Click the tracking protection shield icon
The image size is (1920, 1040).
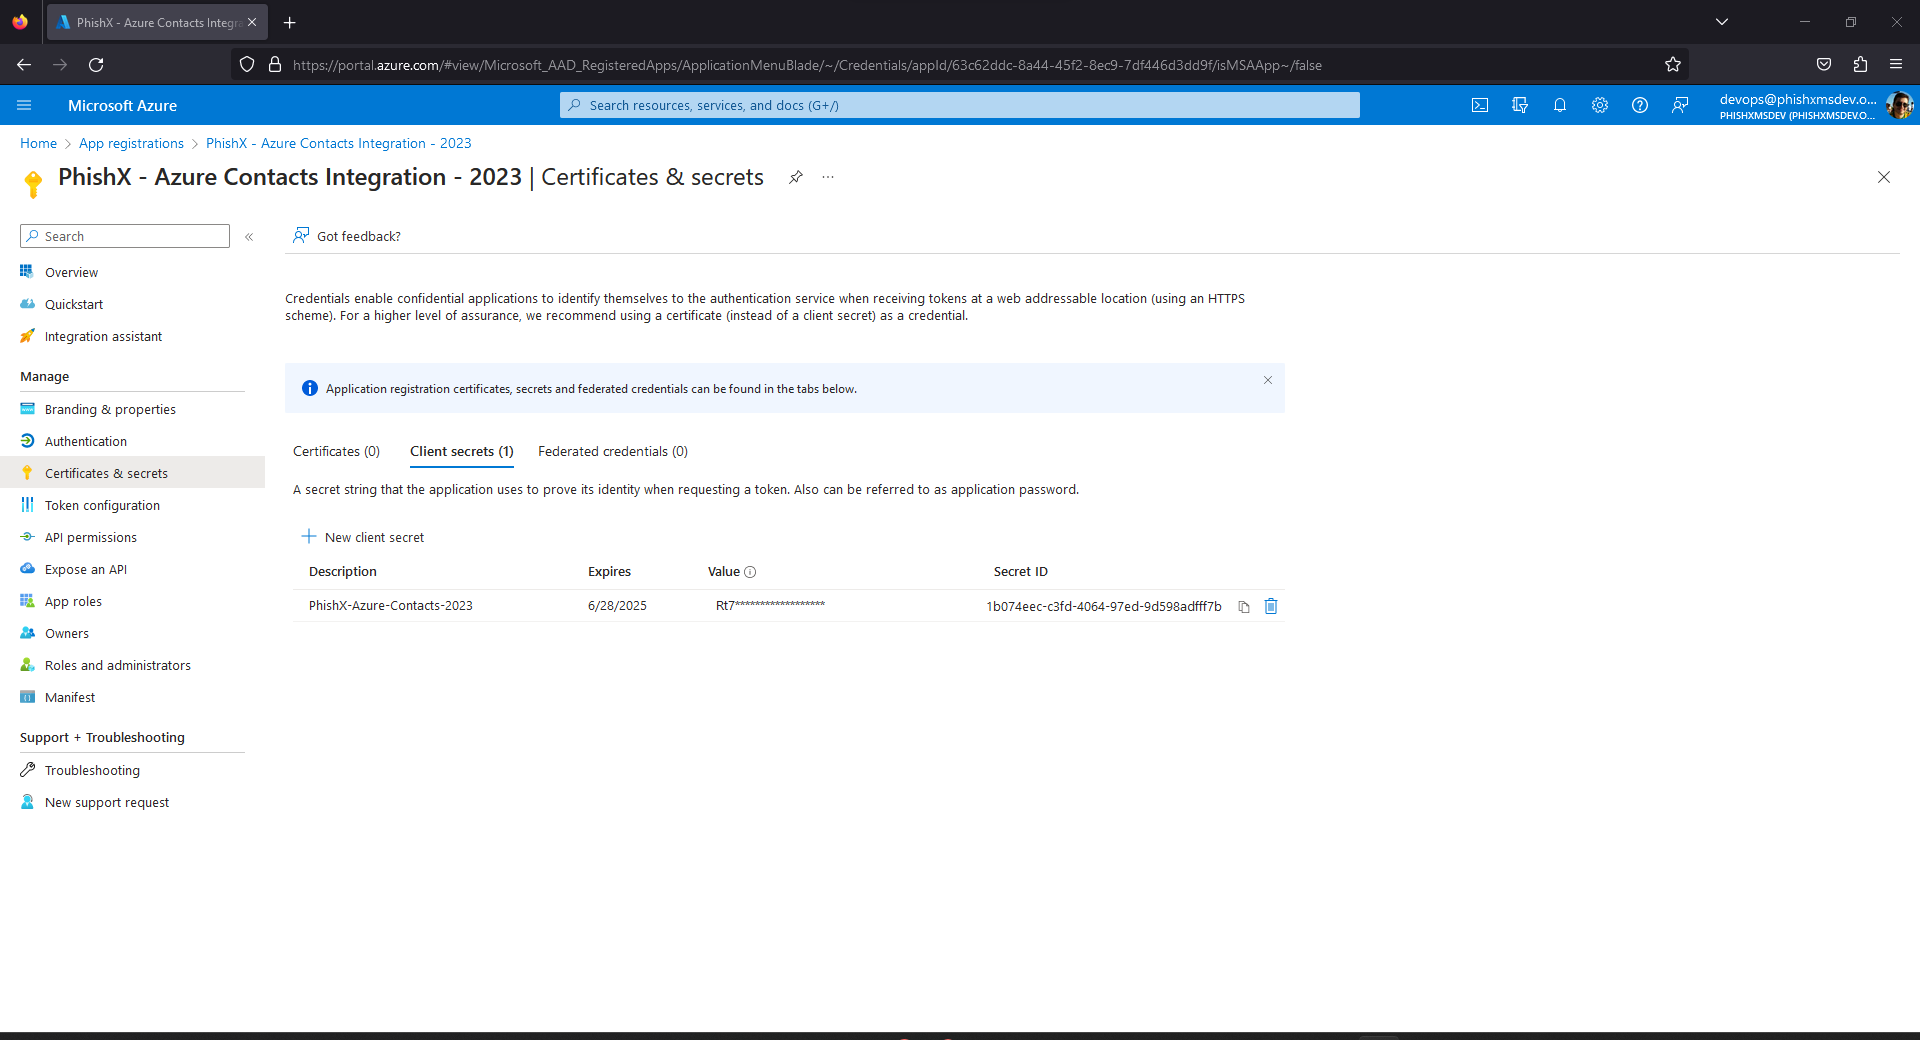(x=247, y=65)
